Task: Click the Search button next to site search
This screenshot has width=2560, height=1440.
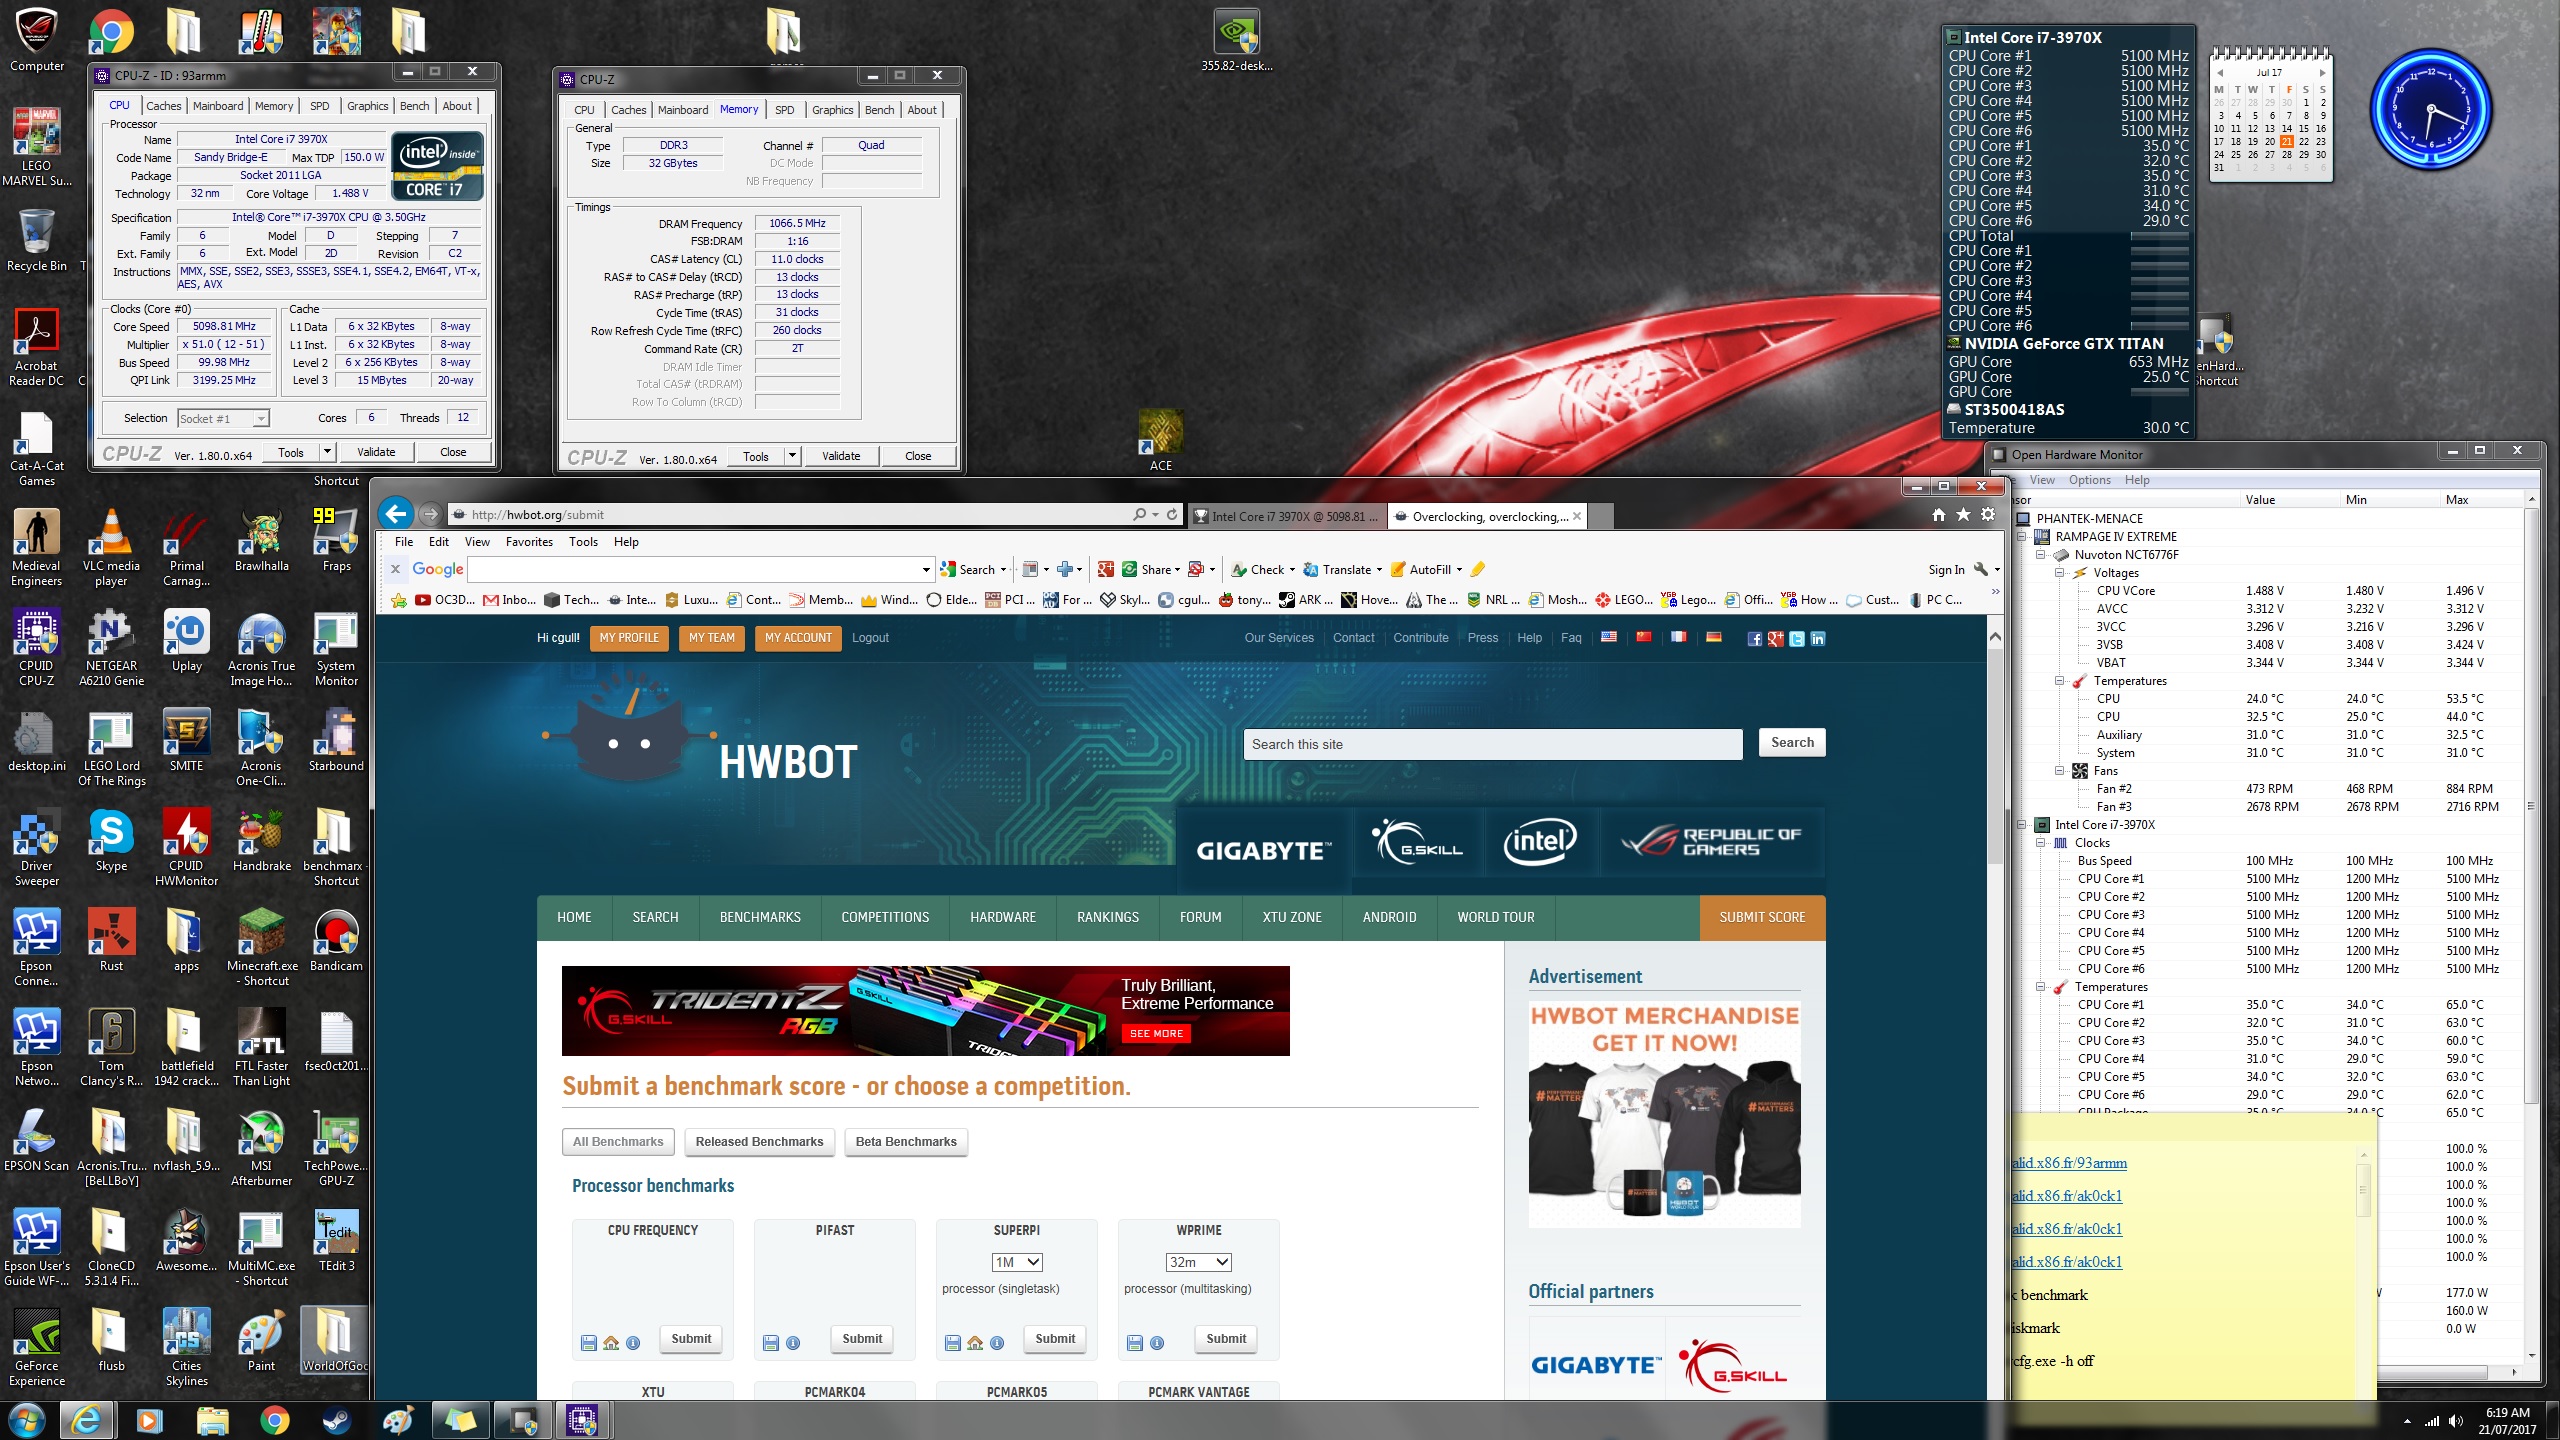Action: tap(1792, 742)
